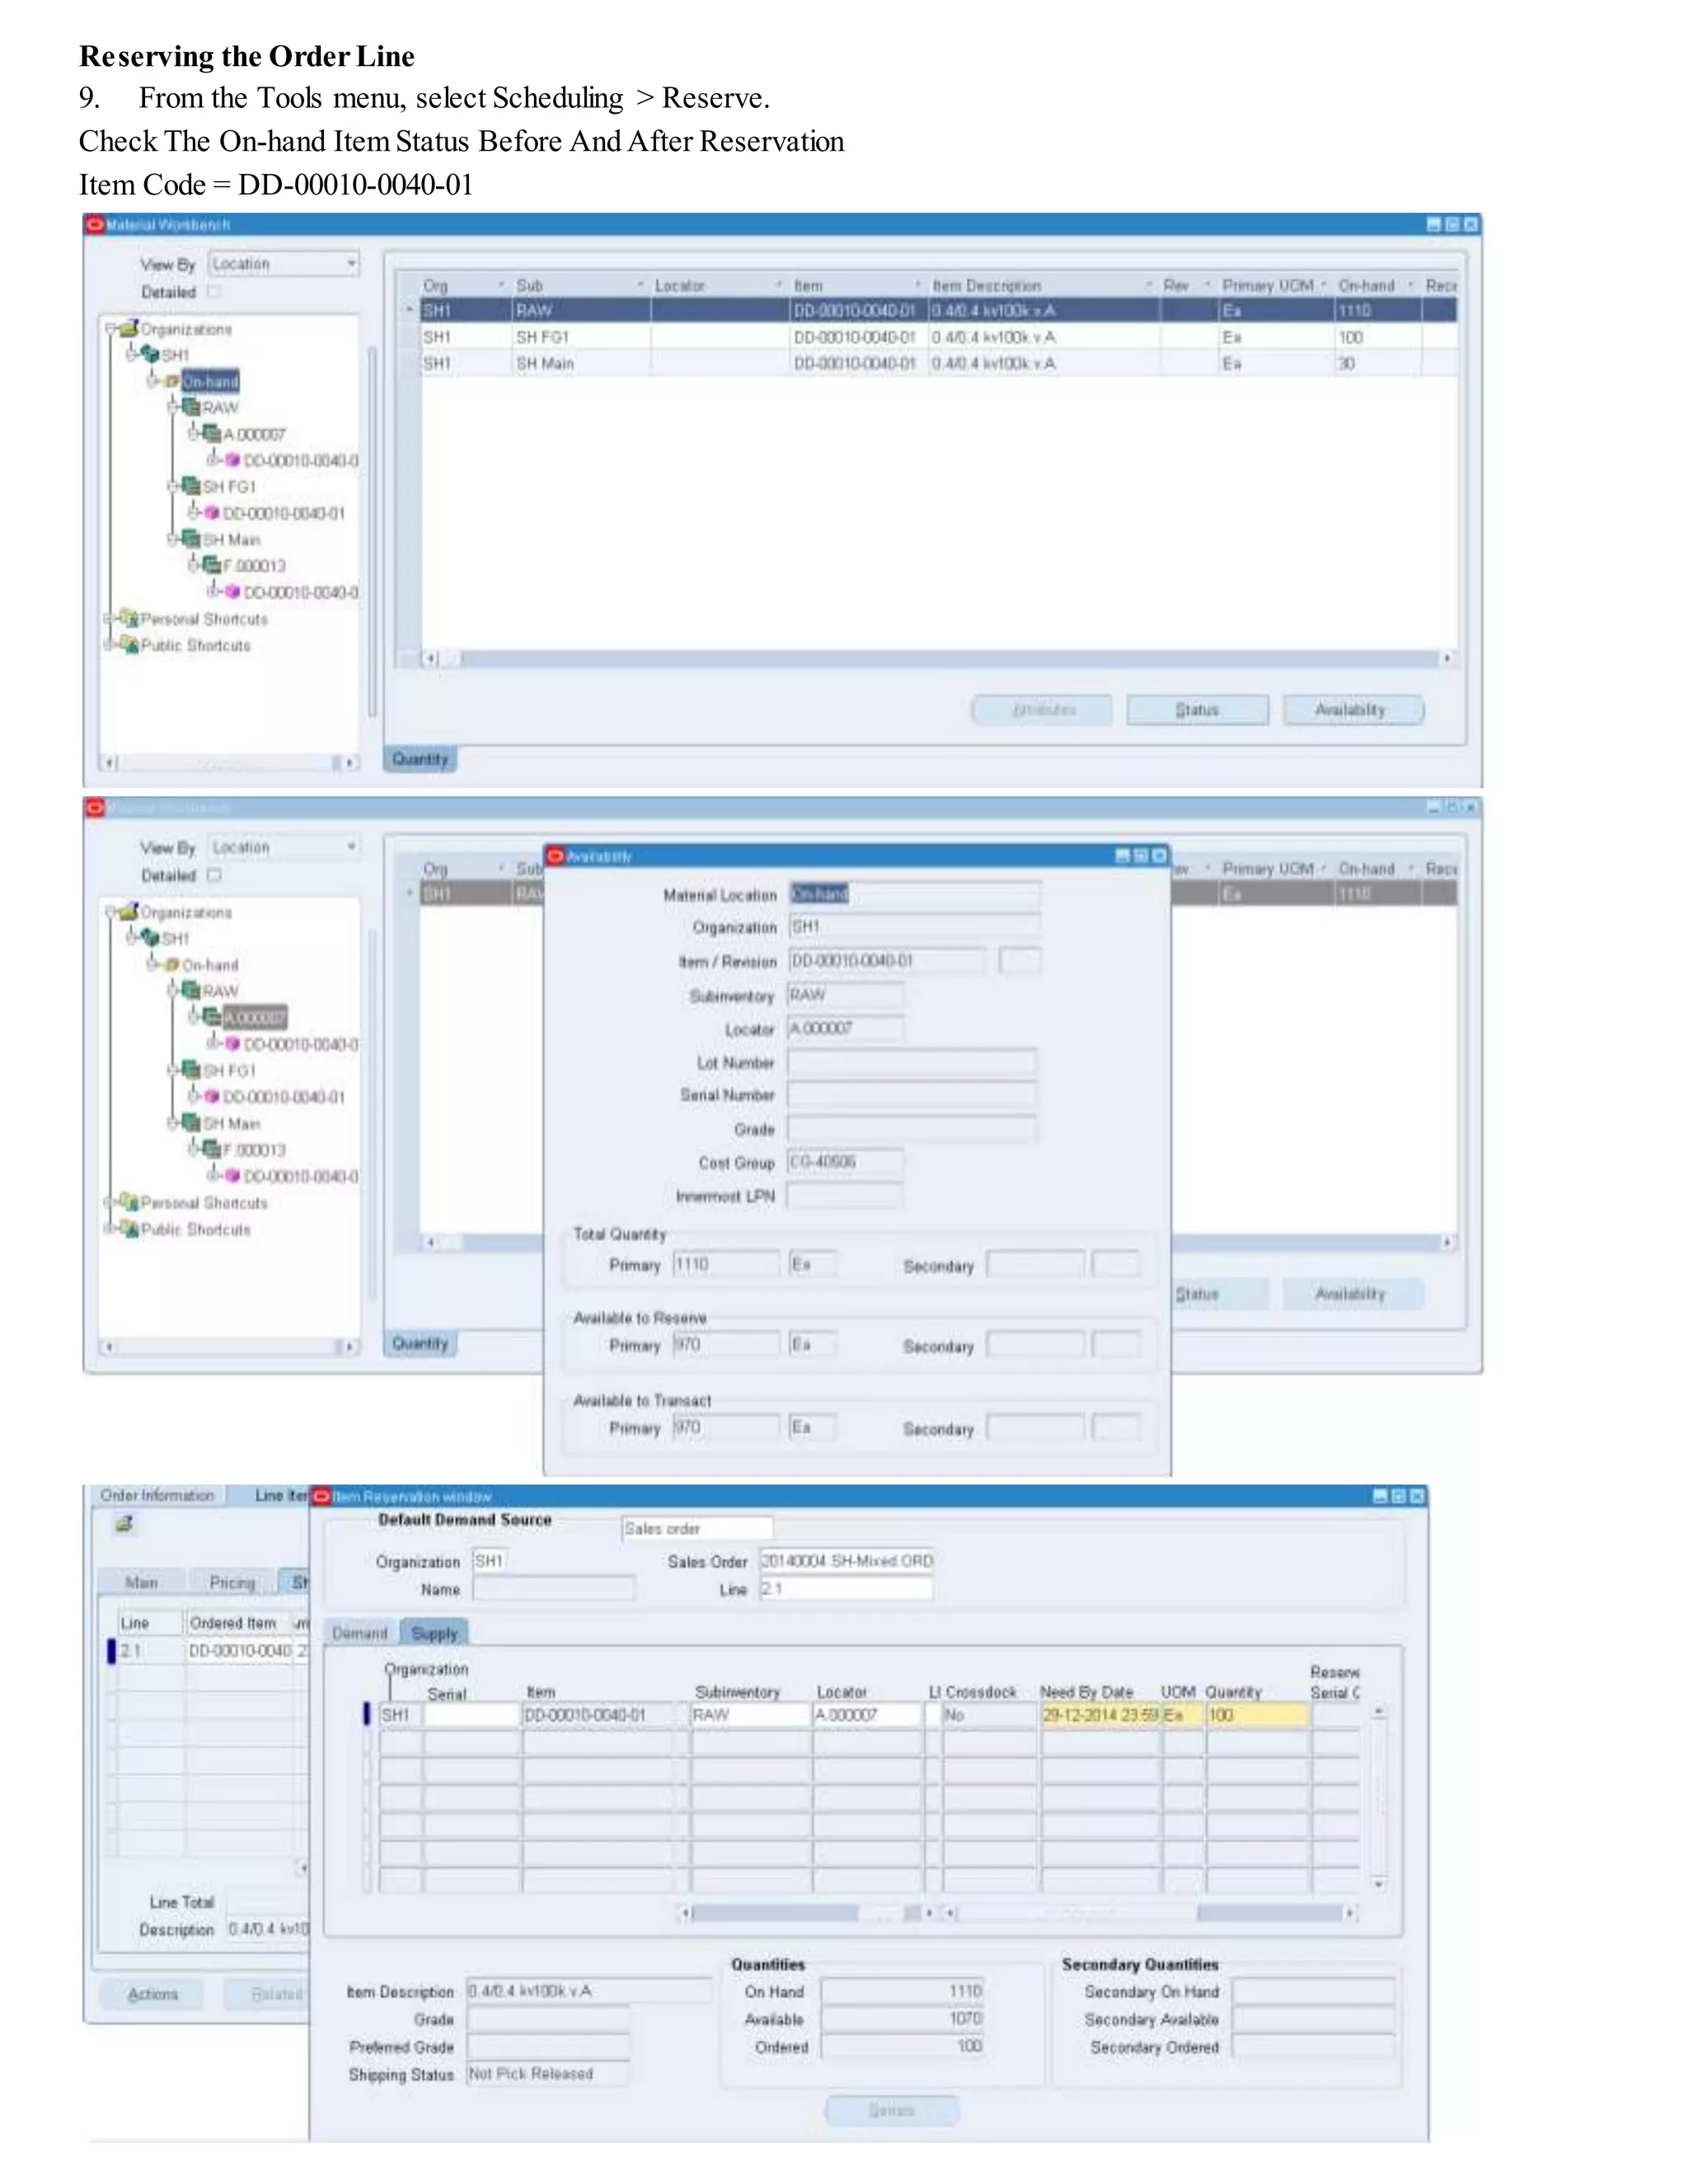Tick the Detailed checkbox in top Material Workbench

tap(214, 292)
